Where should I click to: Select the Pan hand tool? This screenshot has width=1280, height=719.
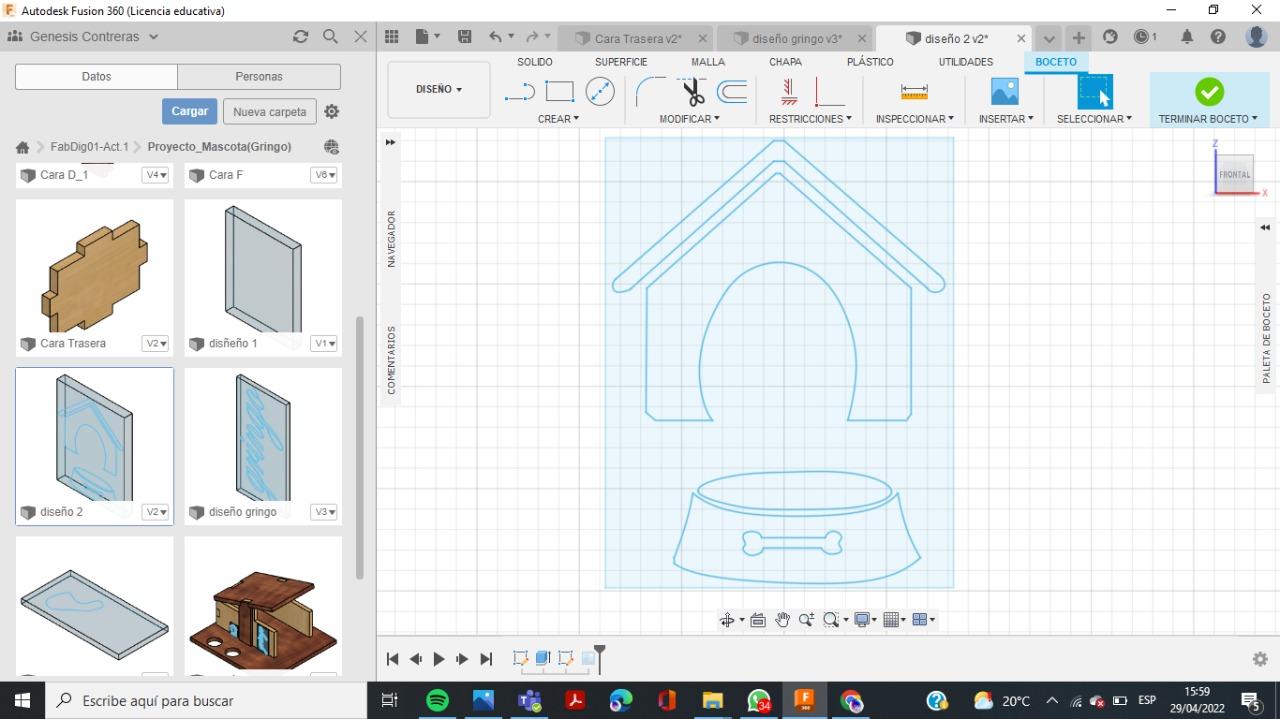(782, 620)
